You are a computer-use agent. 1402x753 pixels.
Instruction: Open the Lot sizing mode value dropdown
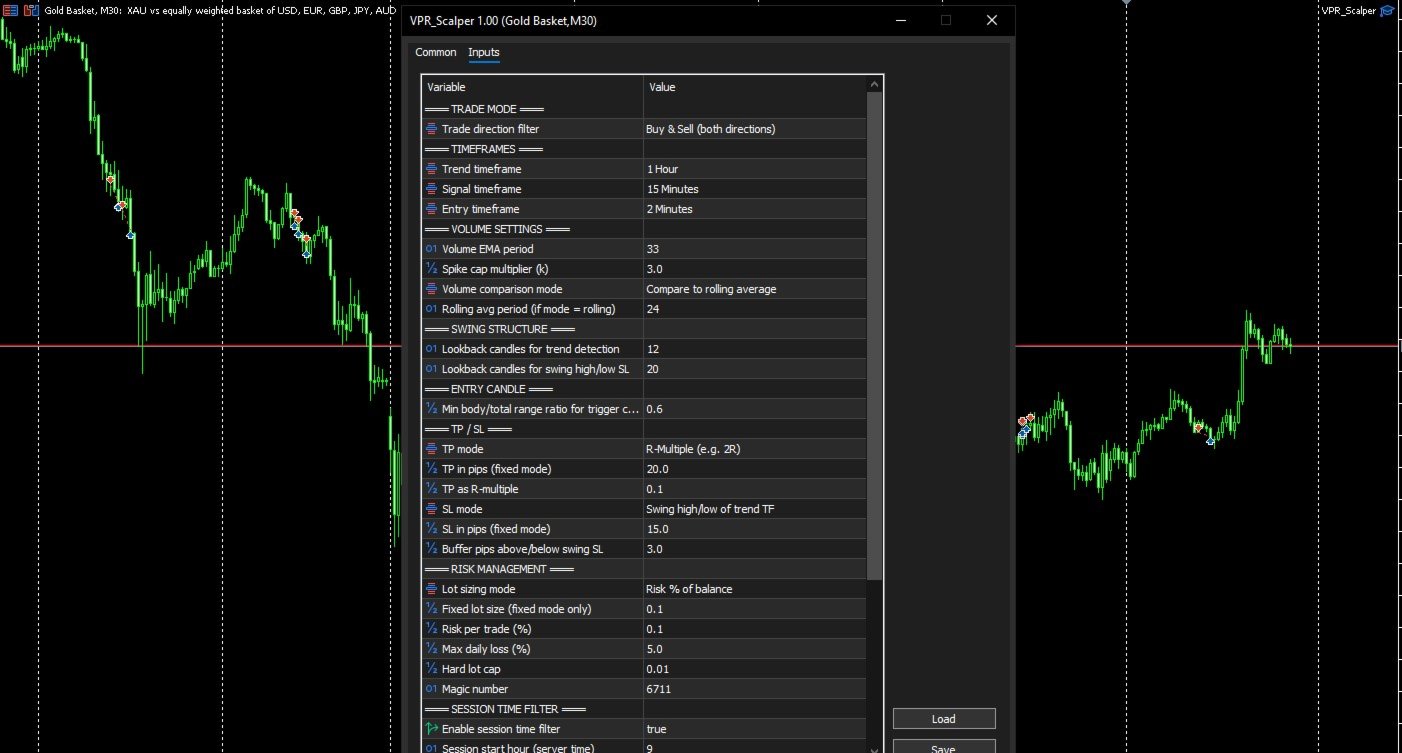[754, 589]
